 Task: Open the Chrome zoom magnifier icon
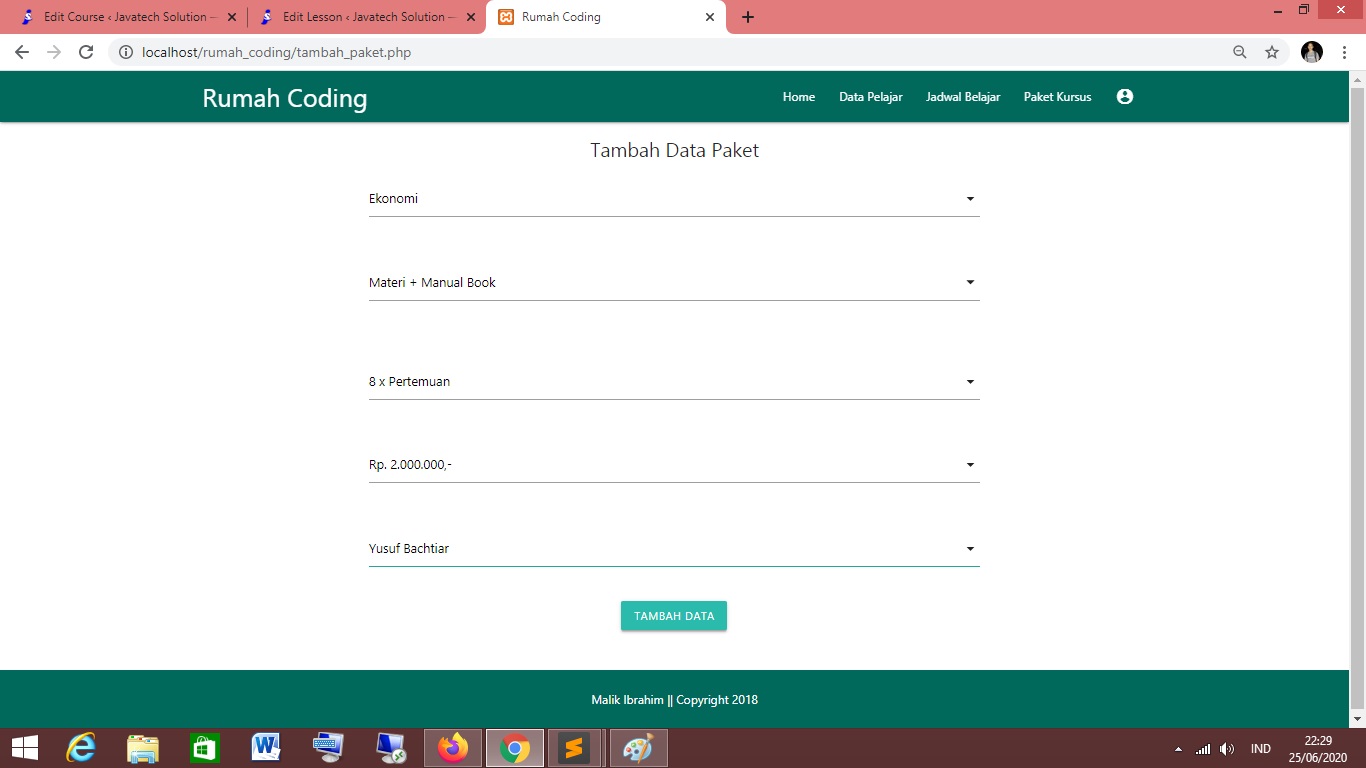click(1240, 52)
